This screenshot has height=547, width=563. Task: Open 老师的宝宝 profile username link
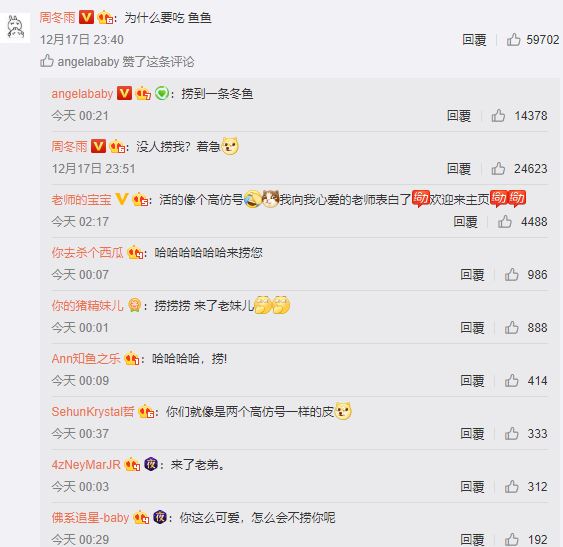82,200
